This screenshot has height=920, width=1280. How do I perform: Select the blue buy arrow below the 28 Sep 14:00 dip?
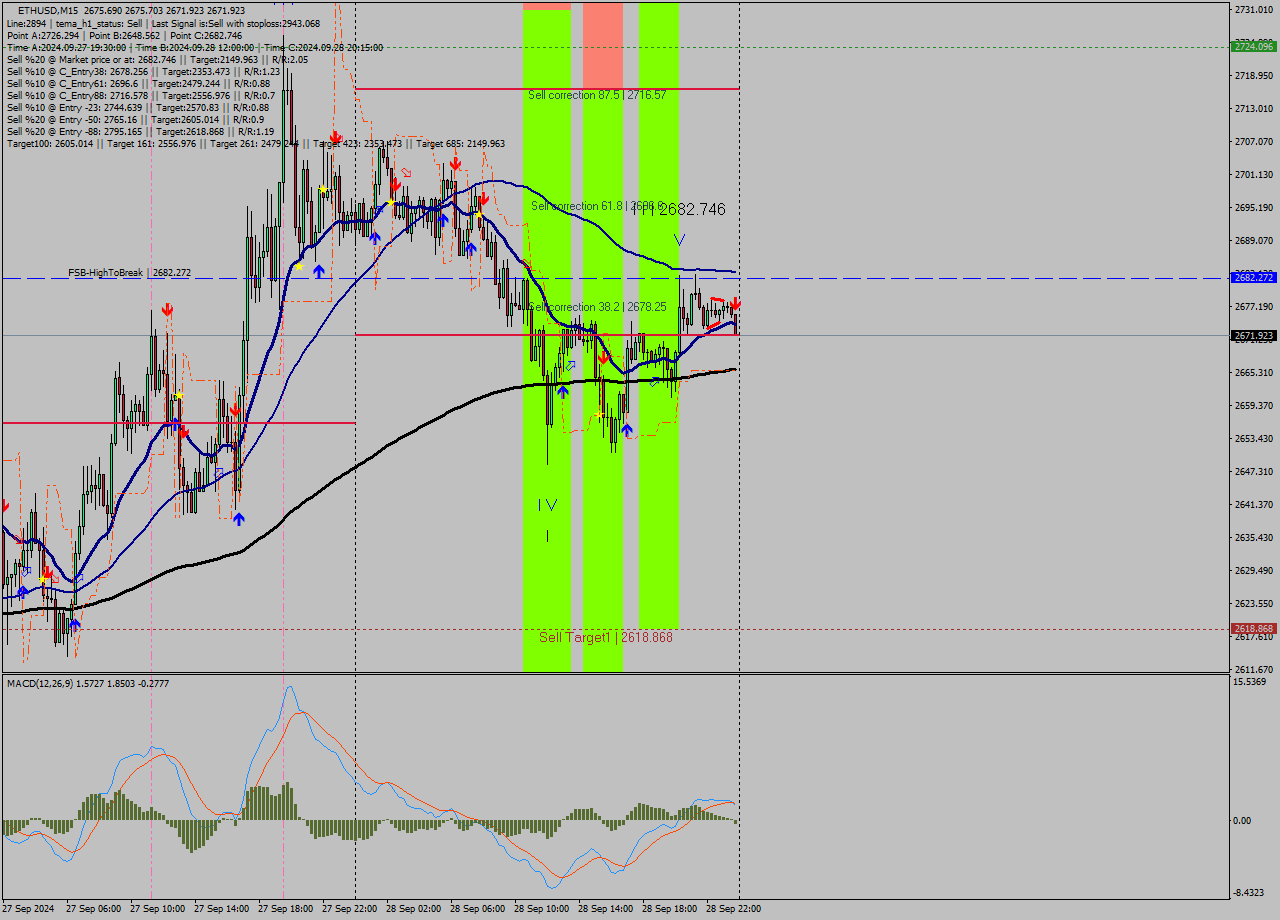627,428
